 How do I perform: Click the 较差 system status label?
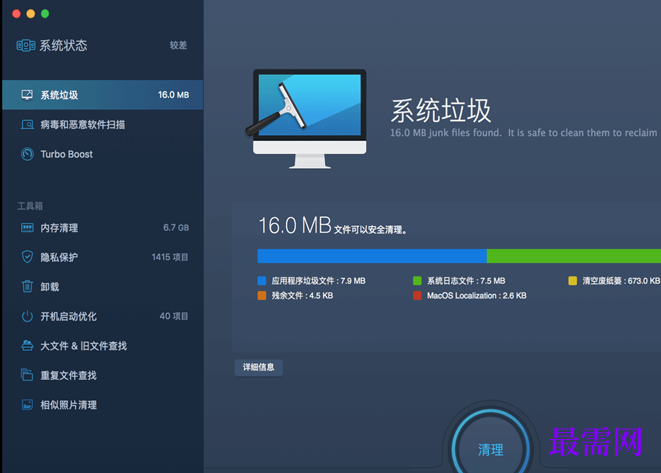click(178, 45)
